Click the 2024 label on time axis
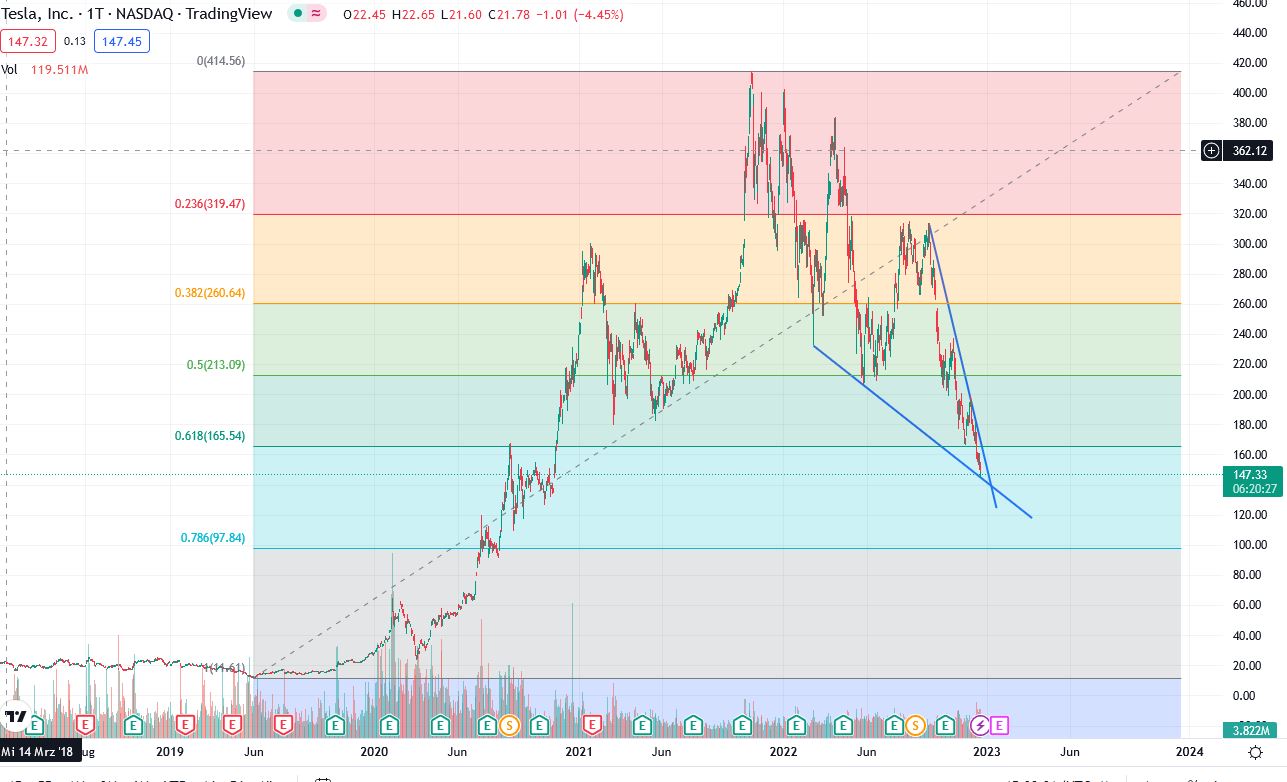 coord(1189,751)
